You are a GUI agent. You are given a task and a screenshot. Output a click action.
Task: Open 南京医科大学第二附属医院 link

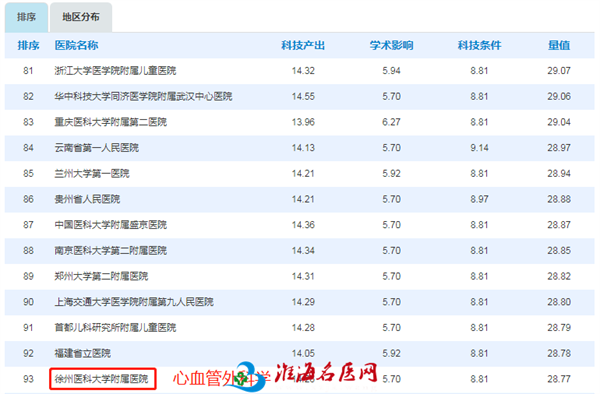point(111,251)
